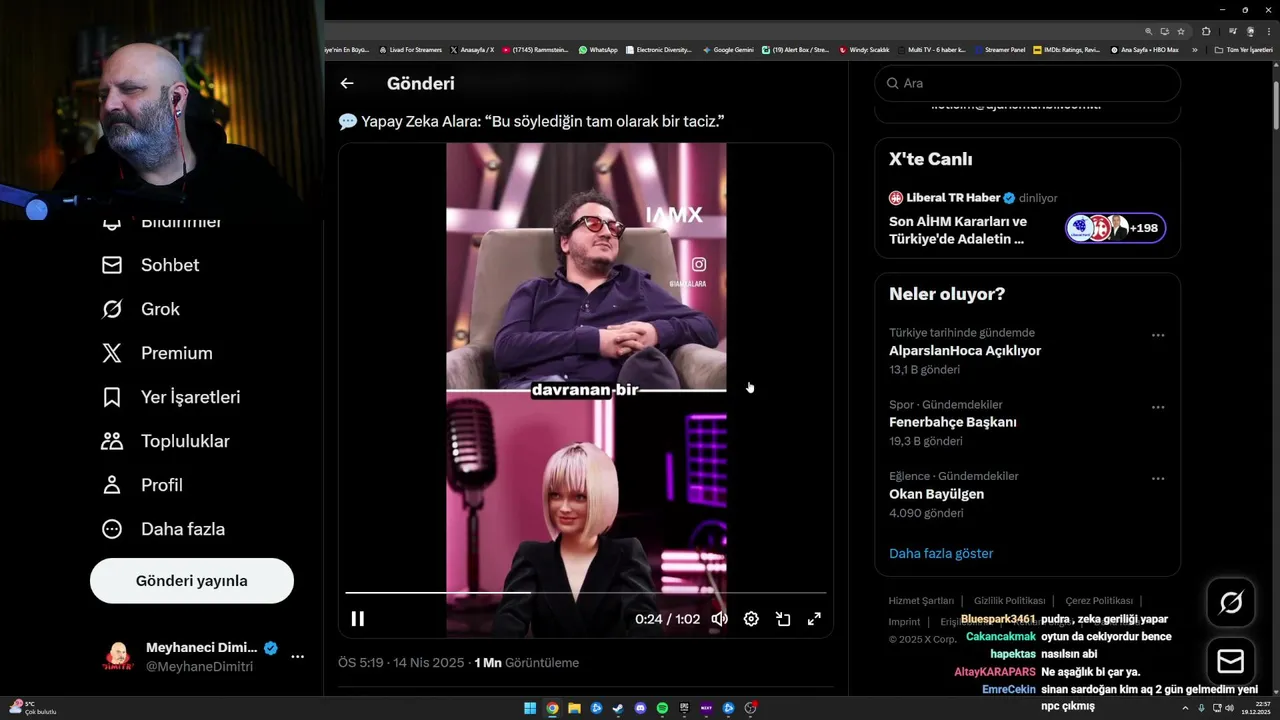The width and height of the screenshot is (1280, 720).
Task: Open Hizmet Şartları link
Action: coord(921,601)
